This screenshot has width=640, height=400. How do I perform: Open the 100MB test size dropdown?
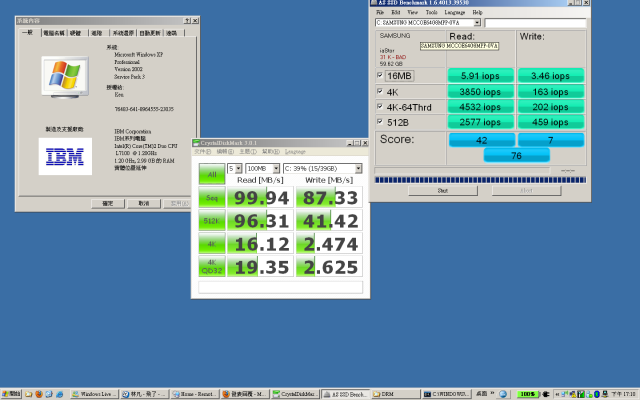(276, 168)
